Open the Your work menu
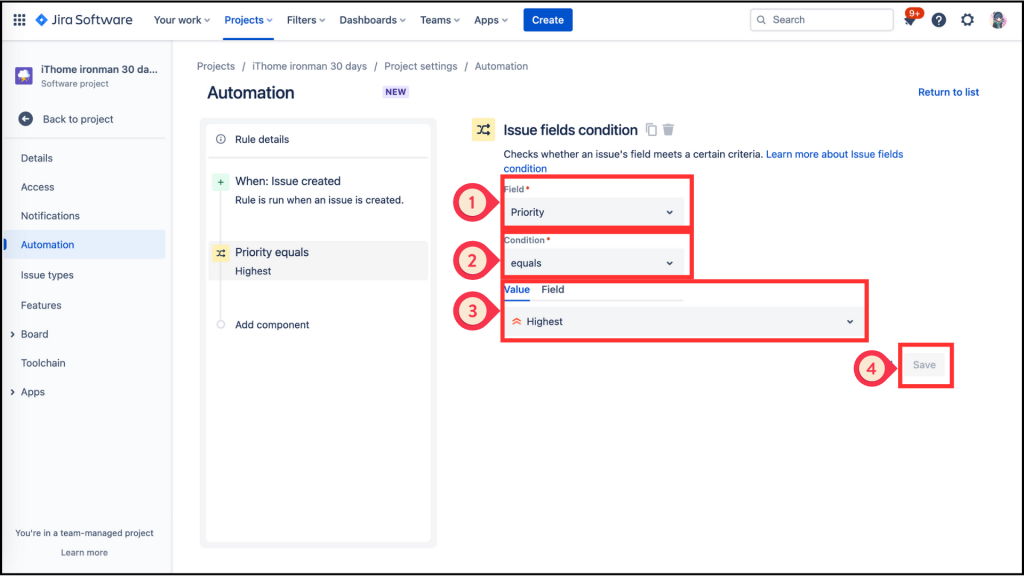 coord(182,20)
